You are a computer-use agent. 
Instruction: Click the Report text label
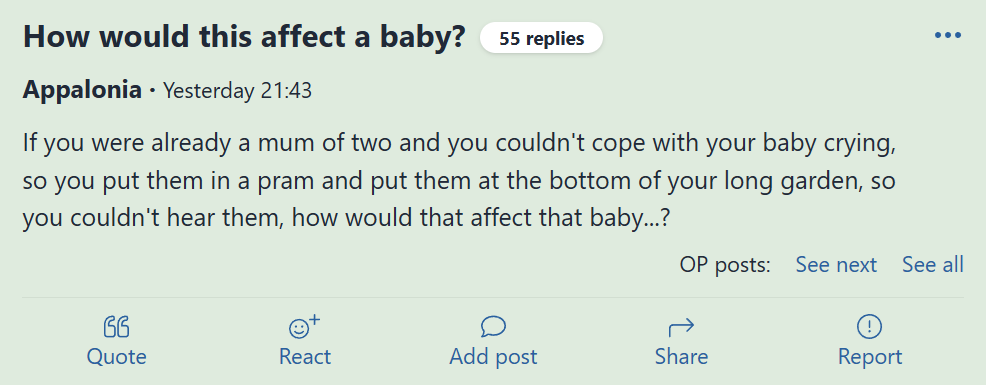tap(870, 357)
